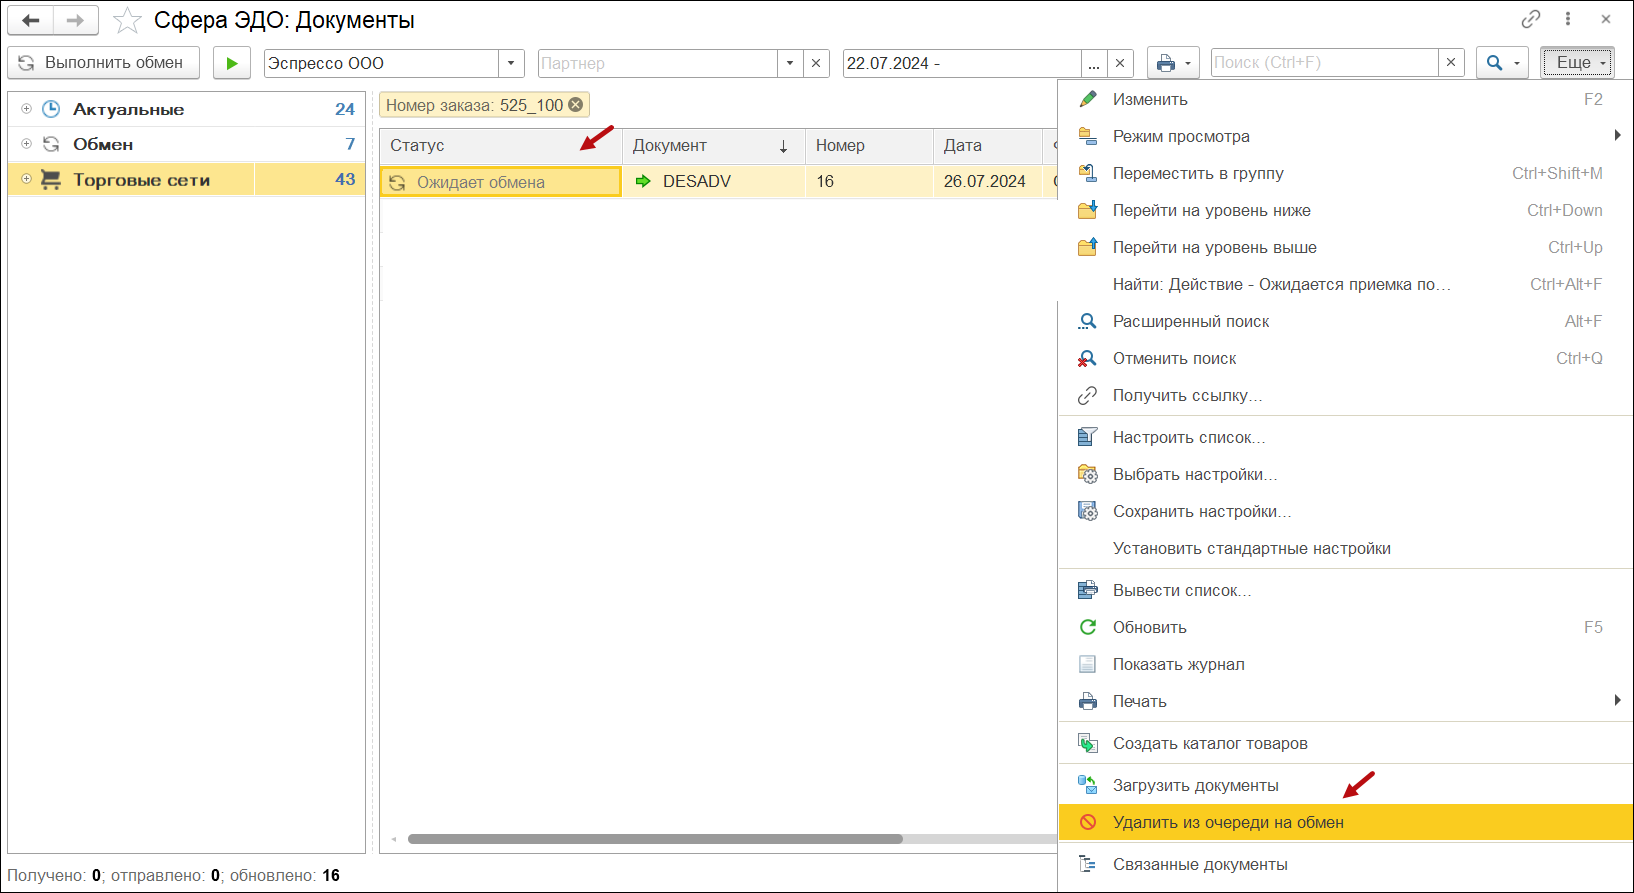Go back with the left arrow button
The width and height of the screenshot is (1634, 893).
pyautogui.click(x=31, y=20)
